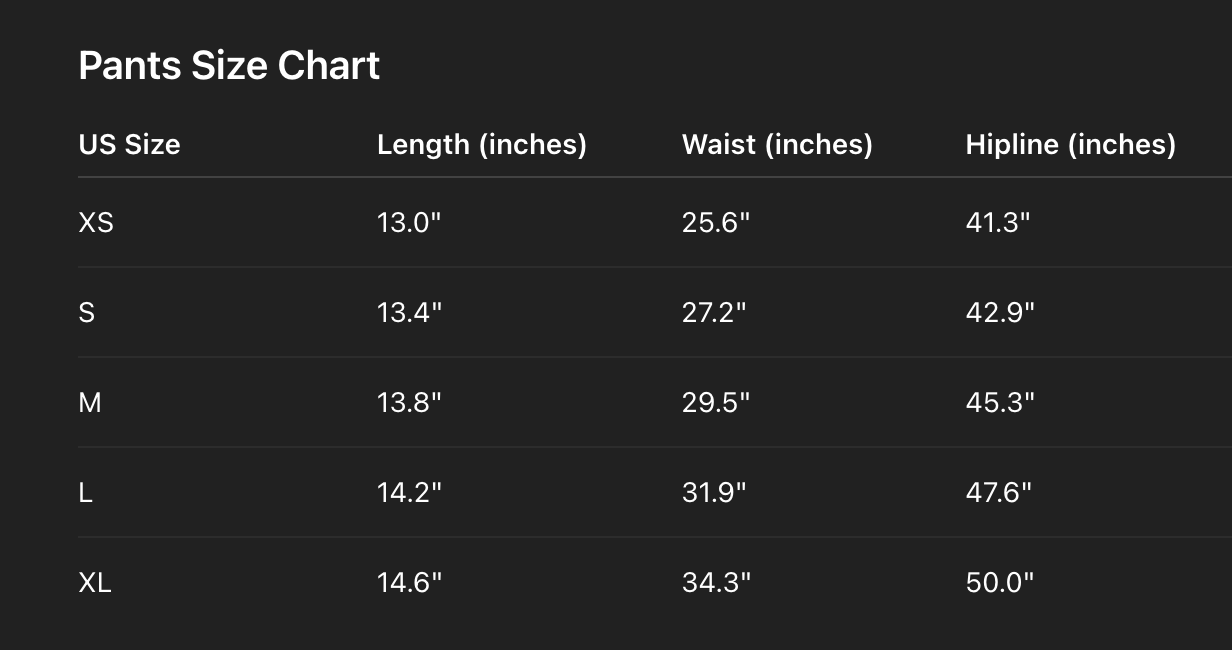1232x650 pixels.
Task: Click the Hipline (inches) column header
Action: (1070, 144)
